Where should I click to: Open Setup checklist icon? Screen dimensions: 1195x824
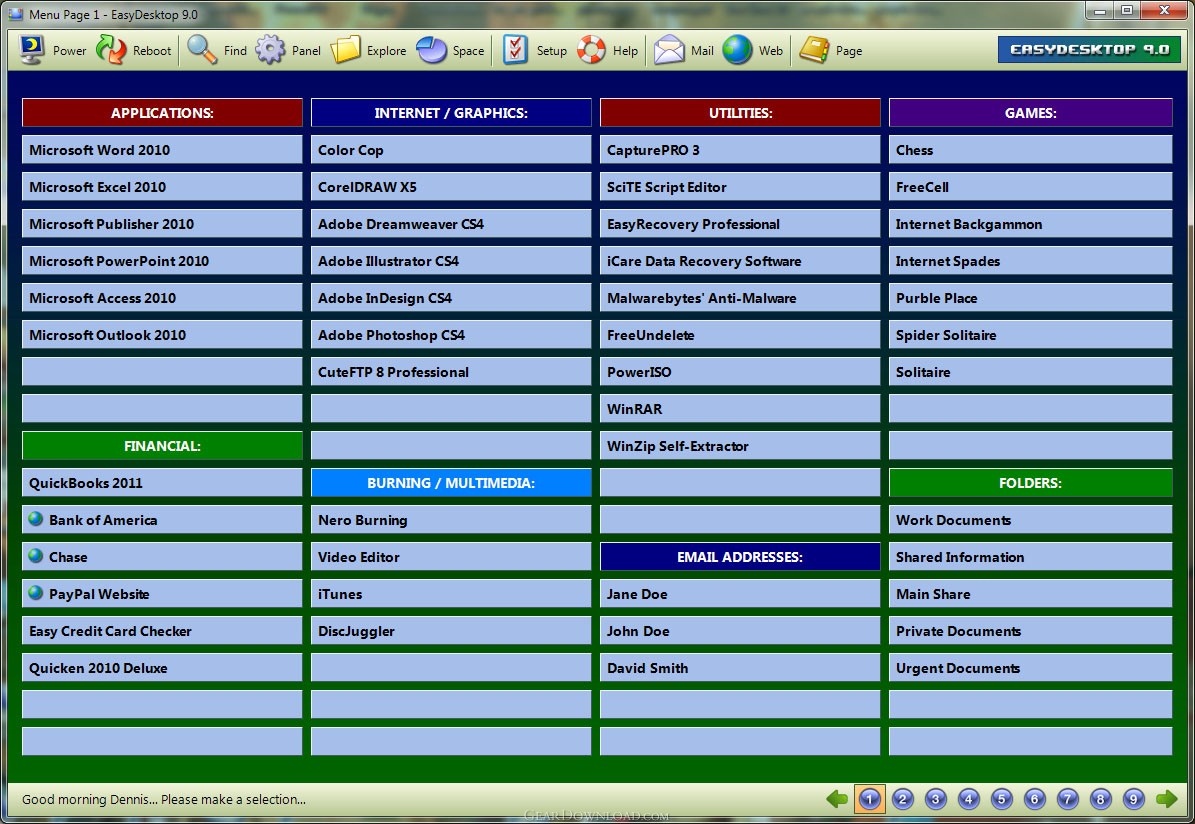(x=516, y=50)
